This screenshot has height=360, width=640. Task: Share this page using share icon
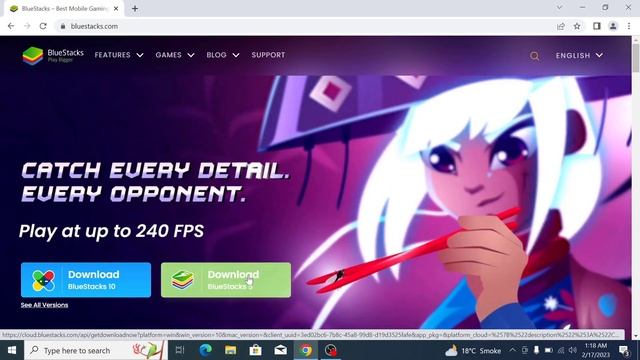[x=560, y=26]
